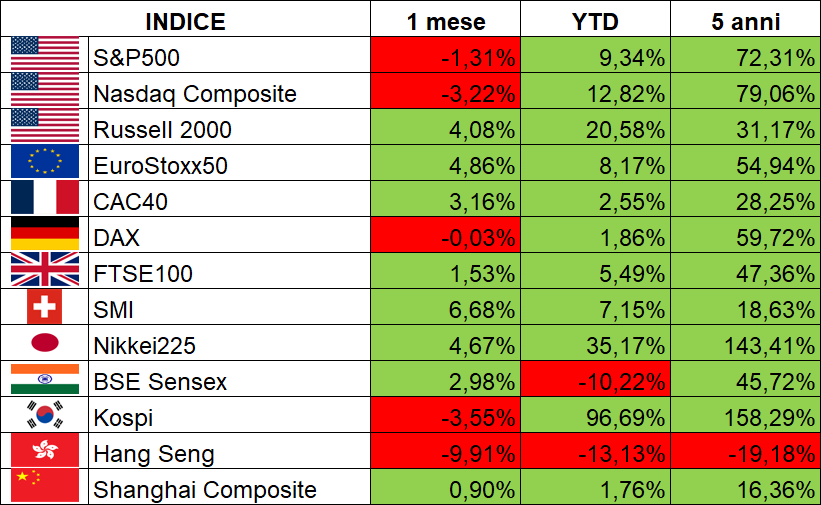Click the UK flag next to FTSE100
Screen dimensions: 821x505
pyautogui.click(x=45, y=270)
